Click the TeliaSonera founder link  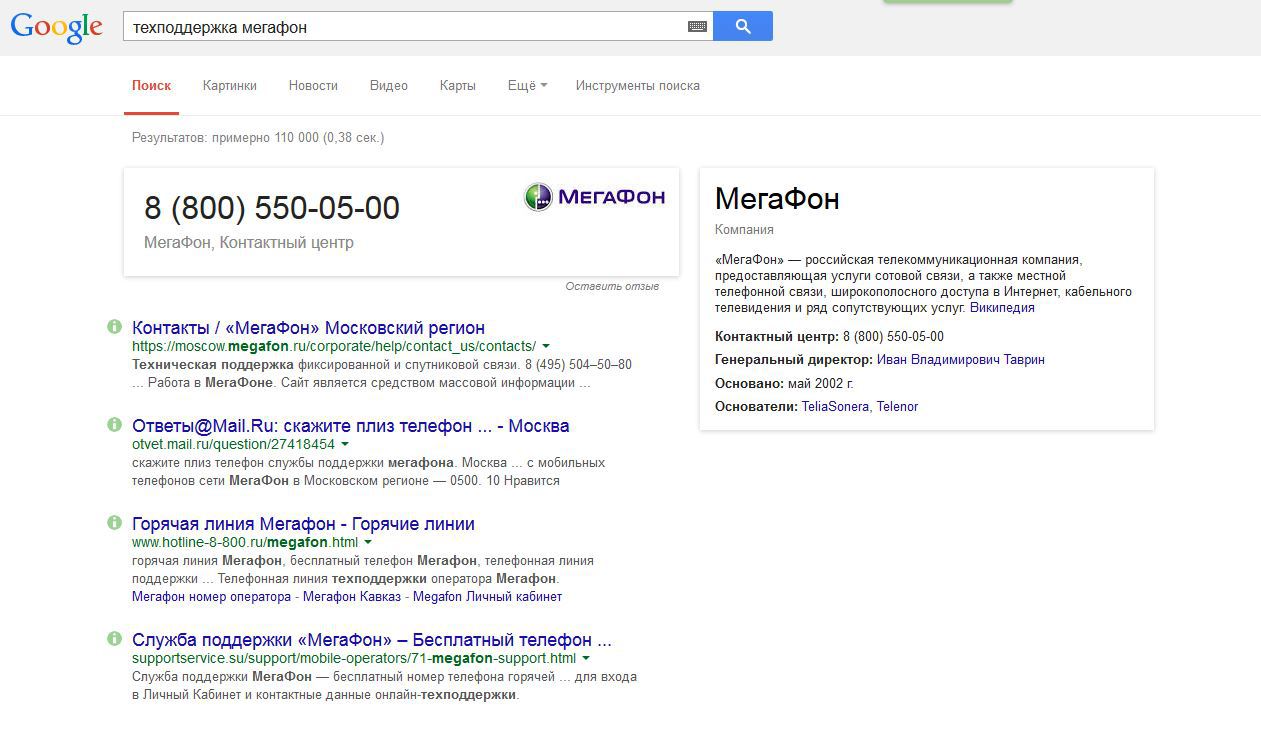pyautogui.click(x=835, y=406)
